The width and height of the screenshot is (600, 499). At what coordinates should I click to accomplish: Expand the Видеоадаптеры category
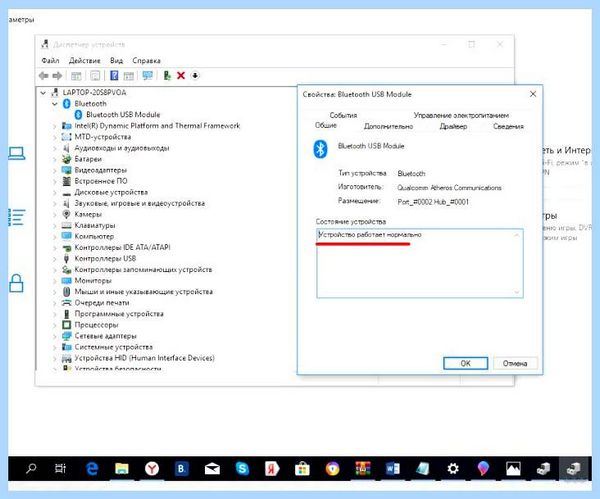55,170
